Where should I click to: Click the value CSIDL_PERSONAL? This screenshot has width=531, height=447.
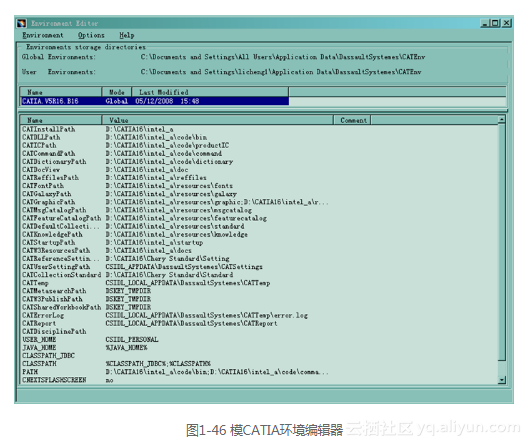[x=132, y=340]
